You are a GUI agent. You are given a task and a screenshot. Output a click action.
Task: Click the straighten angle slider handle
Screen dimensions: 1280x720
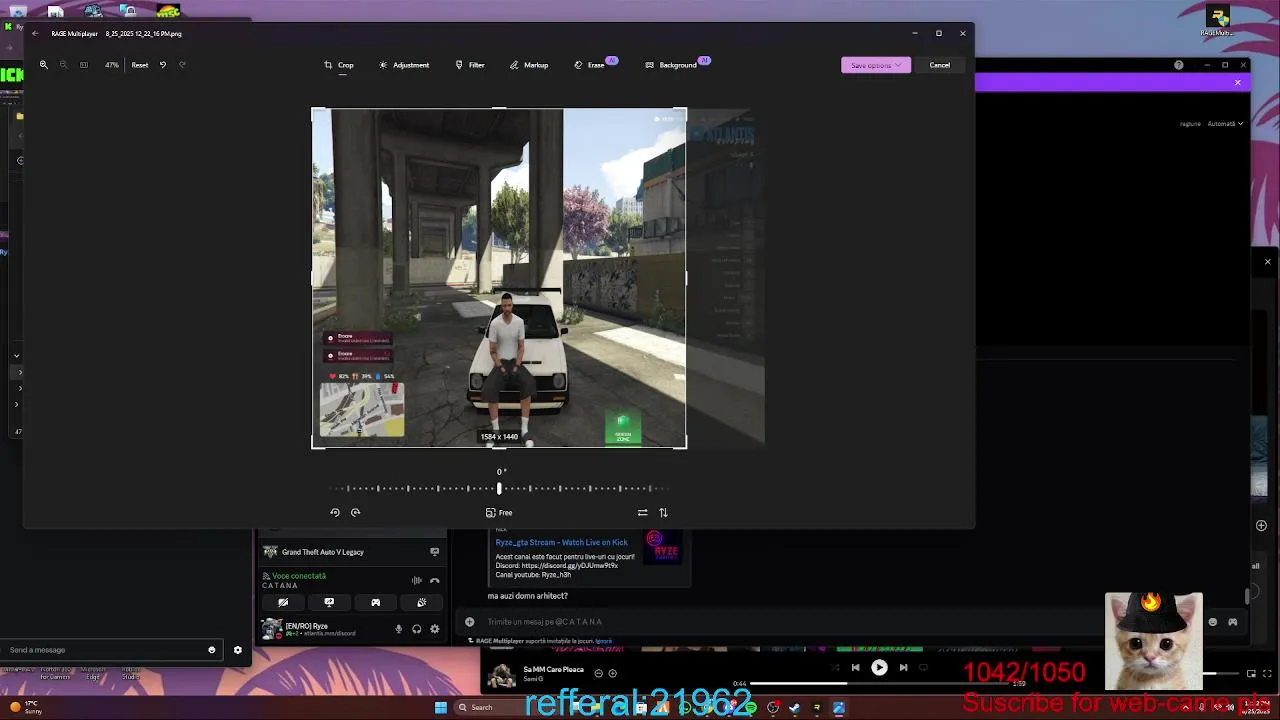499,488
